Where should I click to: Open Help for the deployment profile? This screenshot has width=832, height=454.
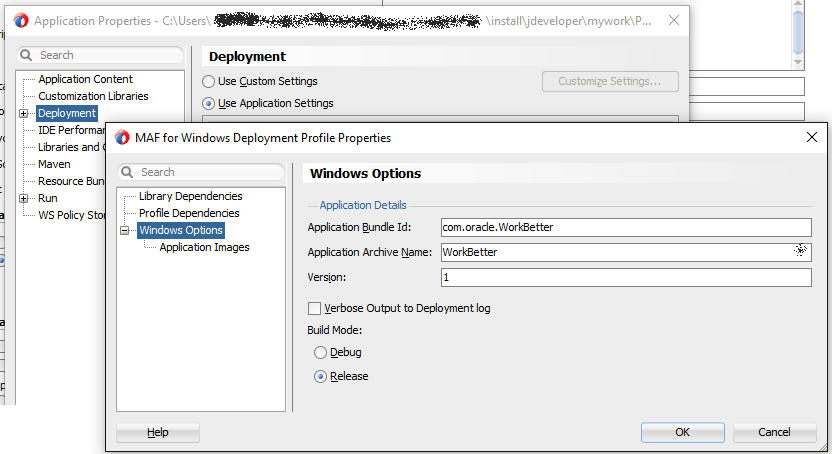click(158, 432)
